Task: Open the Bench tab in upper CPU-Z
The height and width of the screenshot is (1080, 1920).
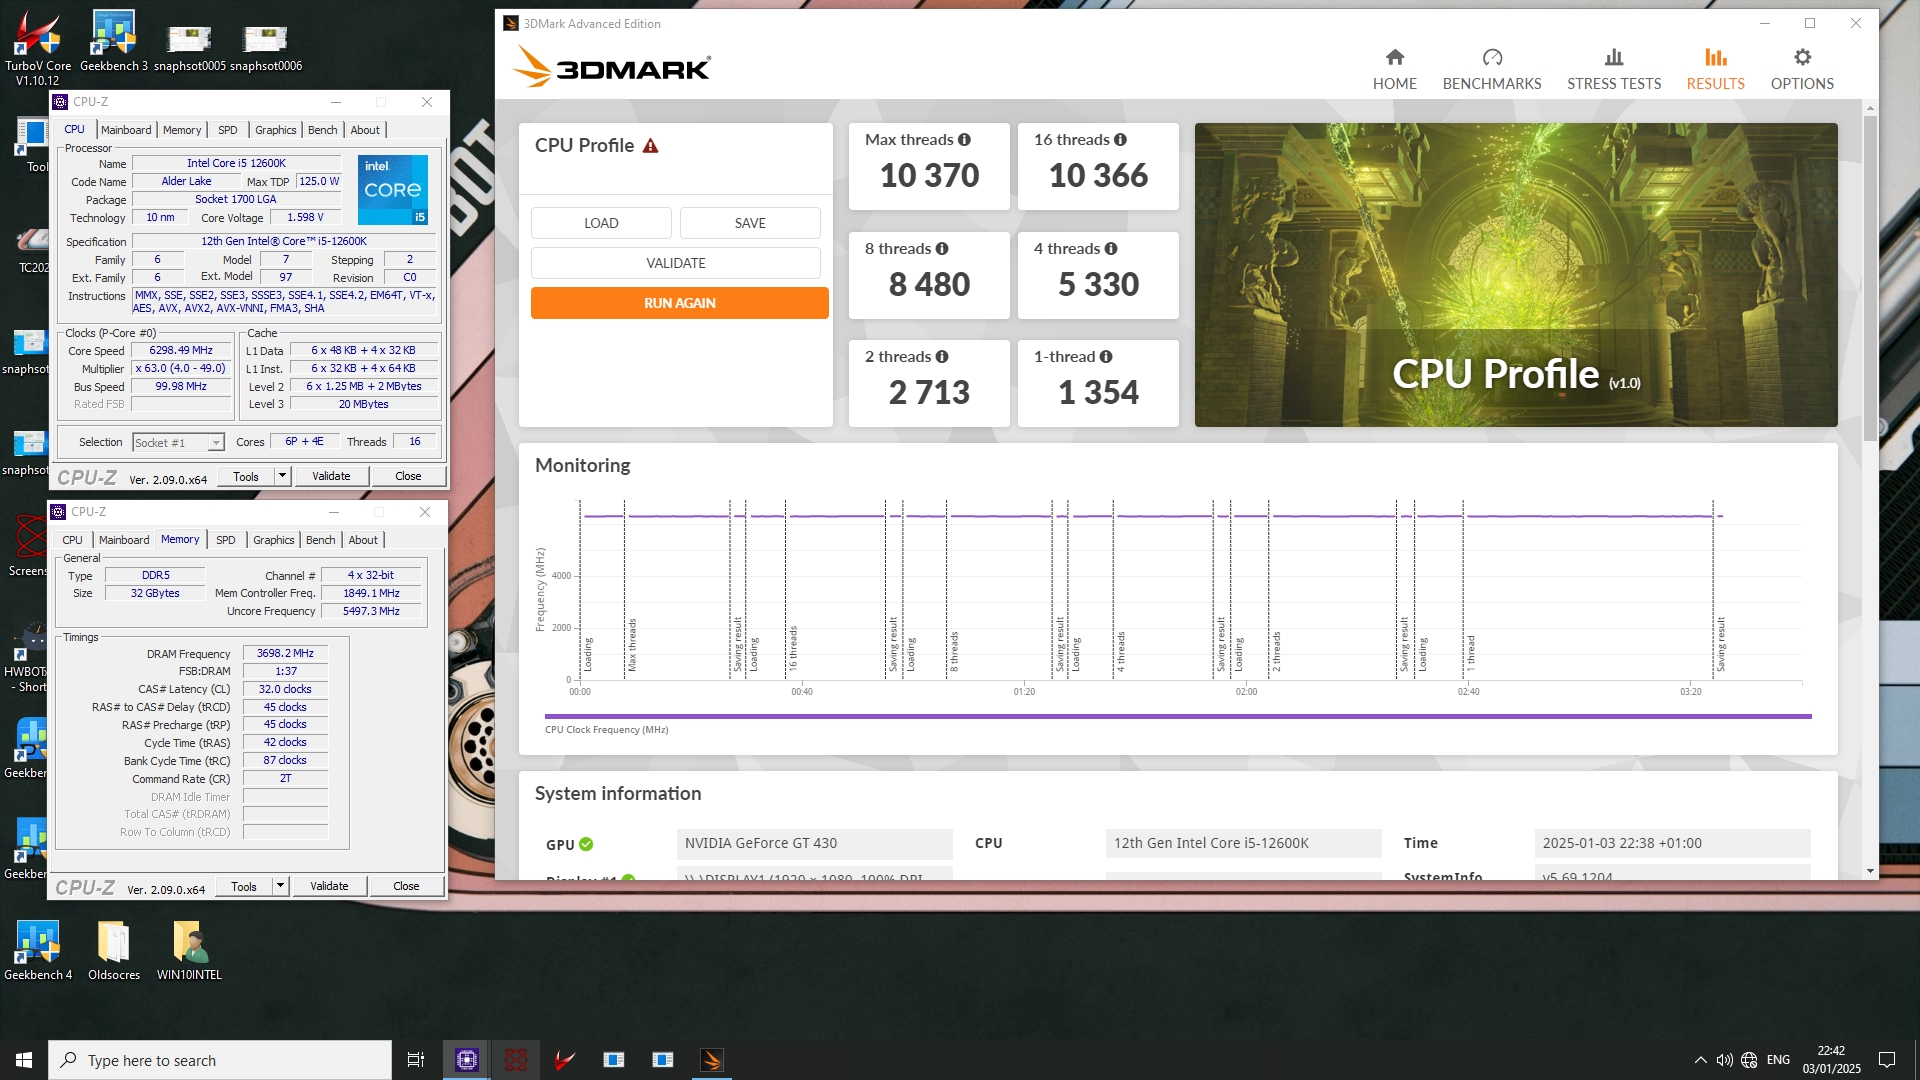Action: coord(322,130)
